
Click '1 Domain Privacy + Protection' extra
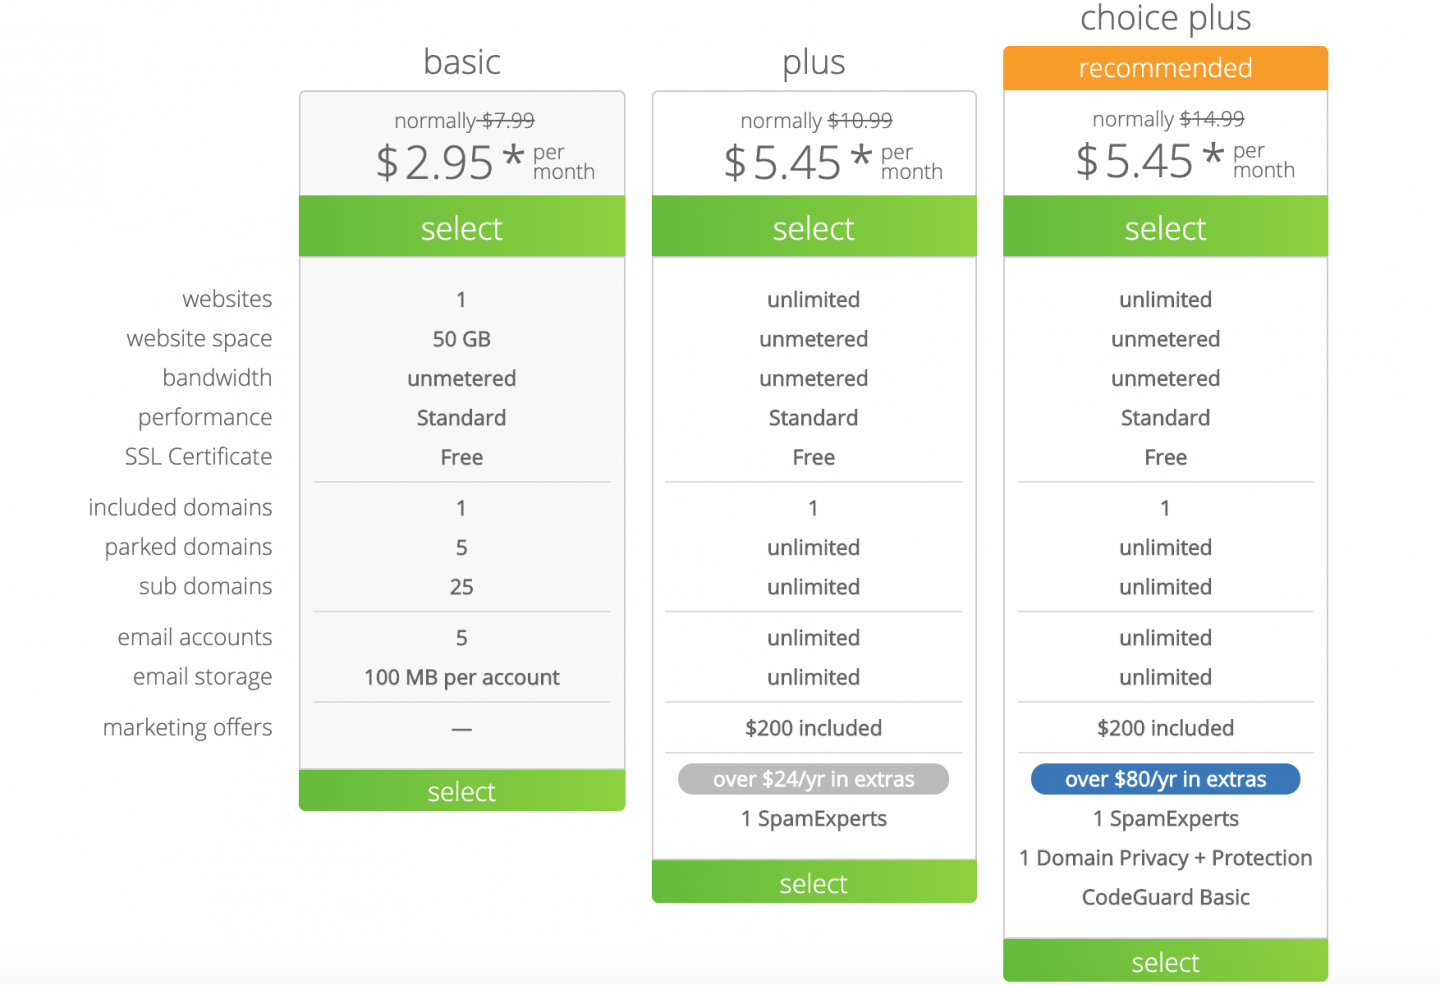pyautogui.click(x=1165, y=858)
